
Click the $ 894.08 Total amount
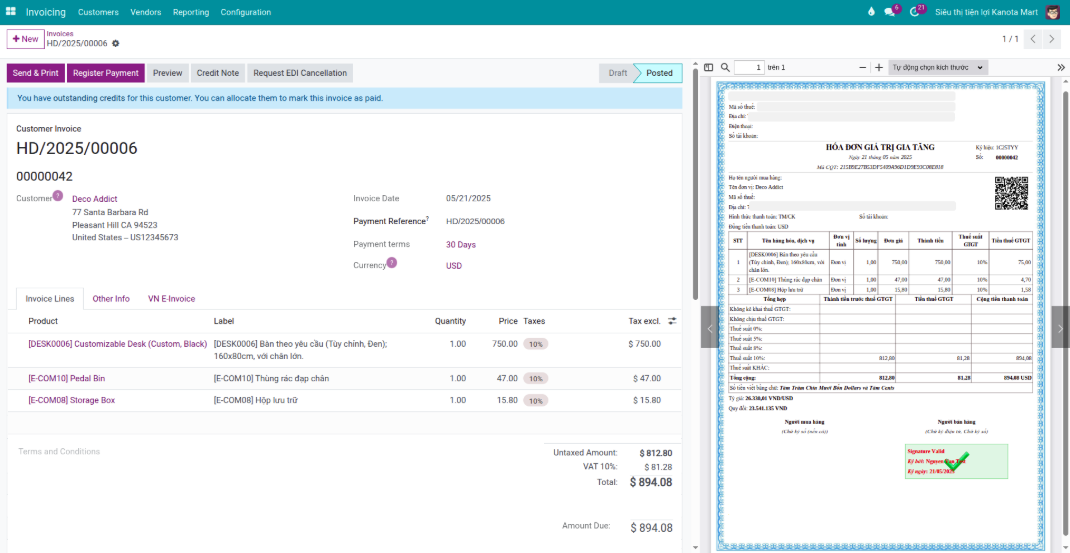click(650, 482)
